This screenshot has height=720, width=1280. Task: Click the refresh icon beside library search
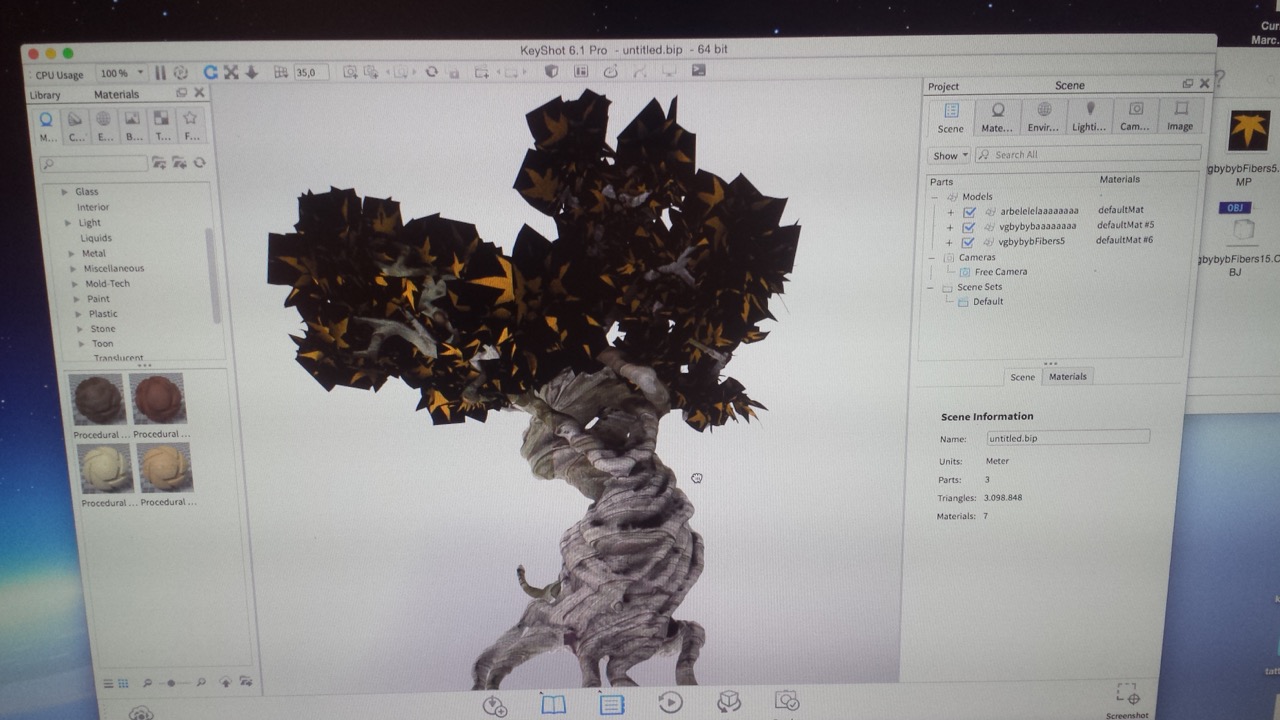tap(199, 163)
